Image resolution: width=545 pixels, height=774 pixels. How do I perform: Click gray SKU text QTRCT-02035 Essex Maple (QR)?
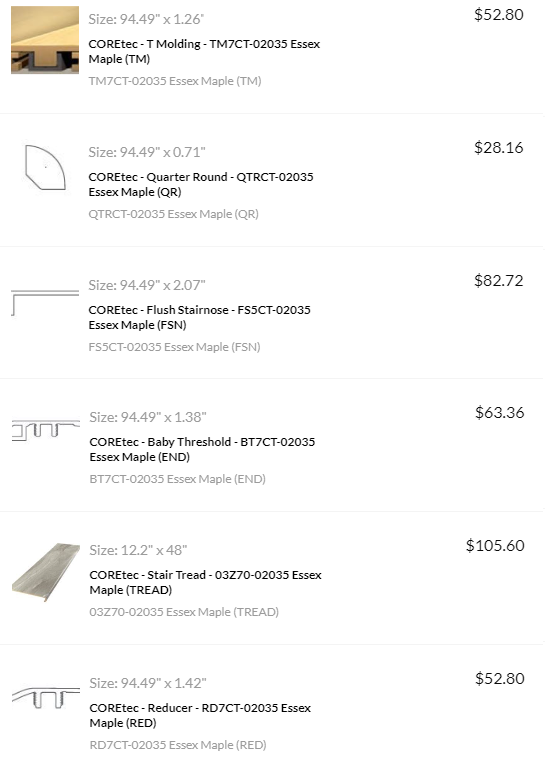pyautogui.click(x=173, y=214)
